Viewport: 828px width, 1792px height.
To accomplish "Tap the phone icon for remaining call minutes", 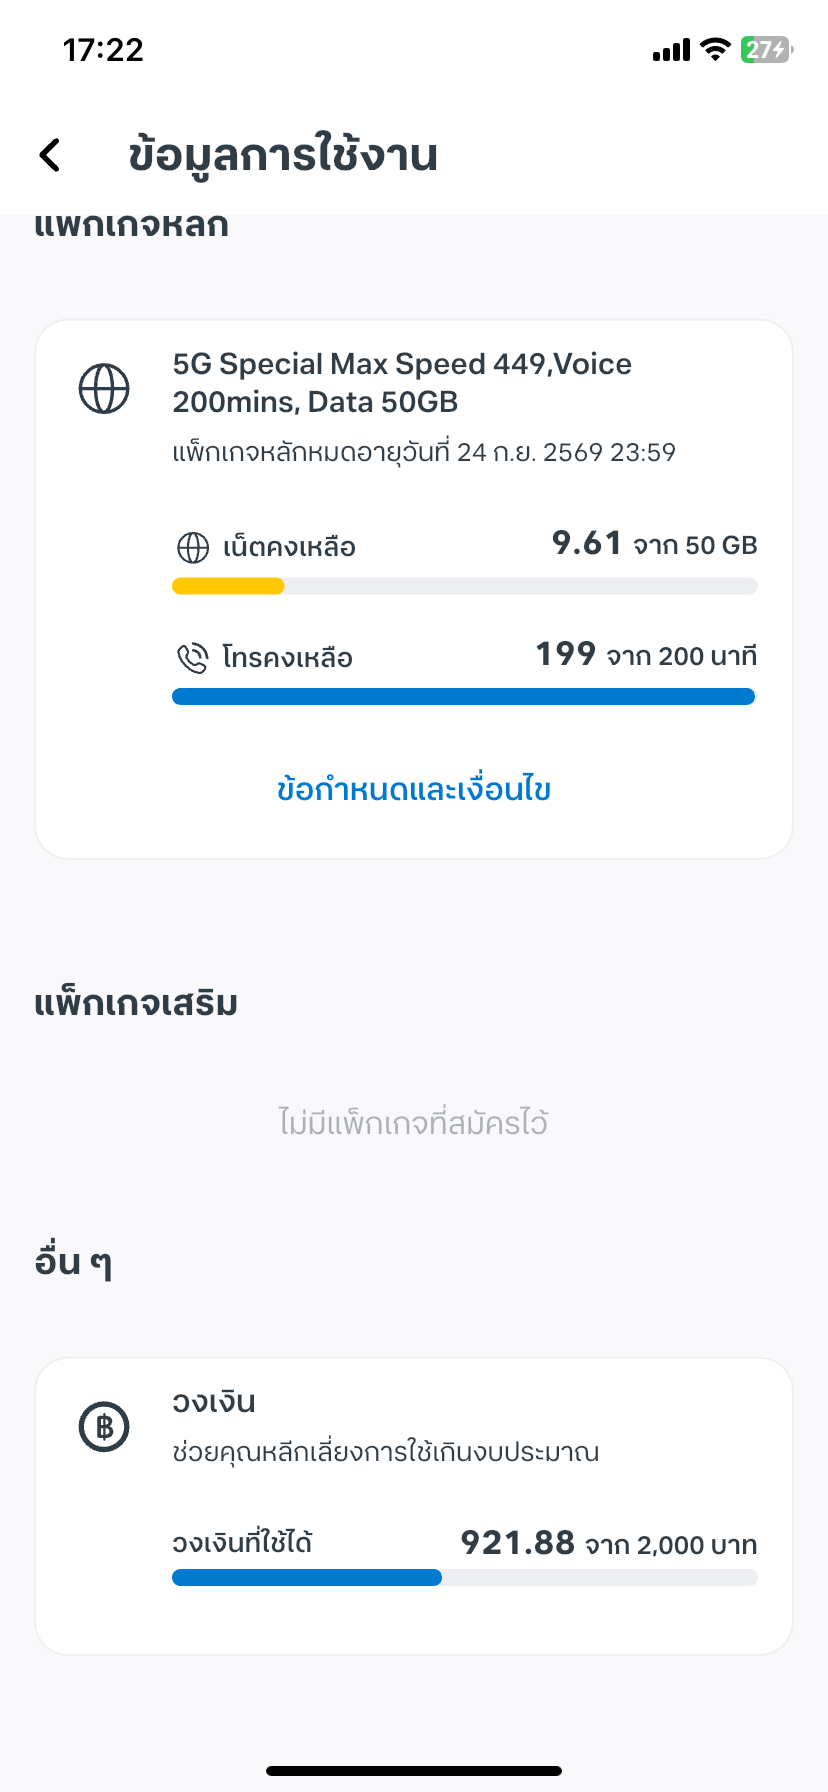I will pos(192,658).
